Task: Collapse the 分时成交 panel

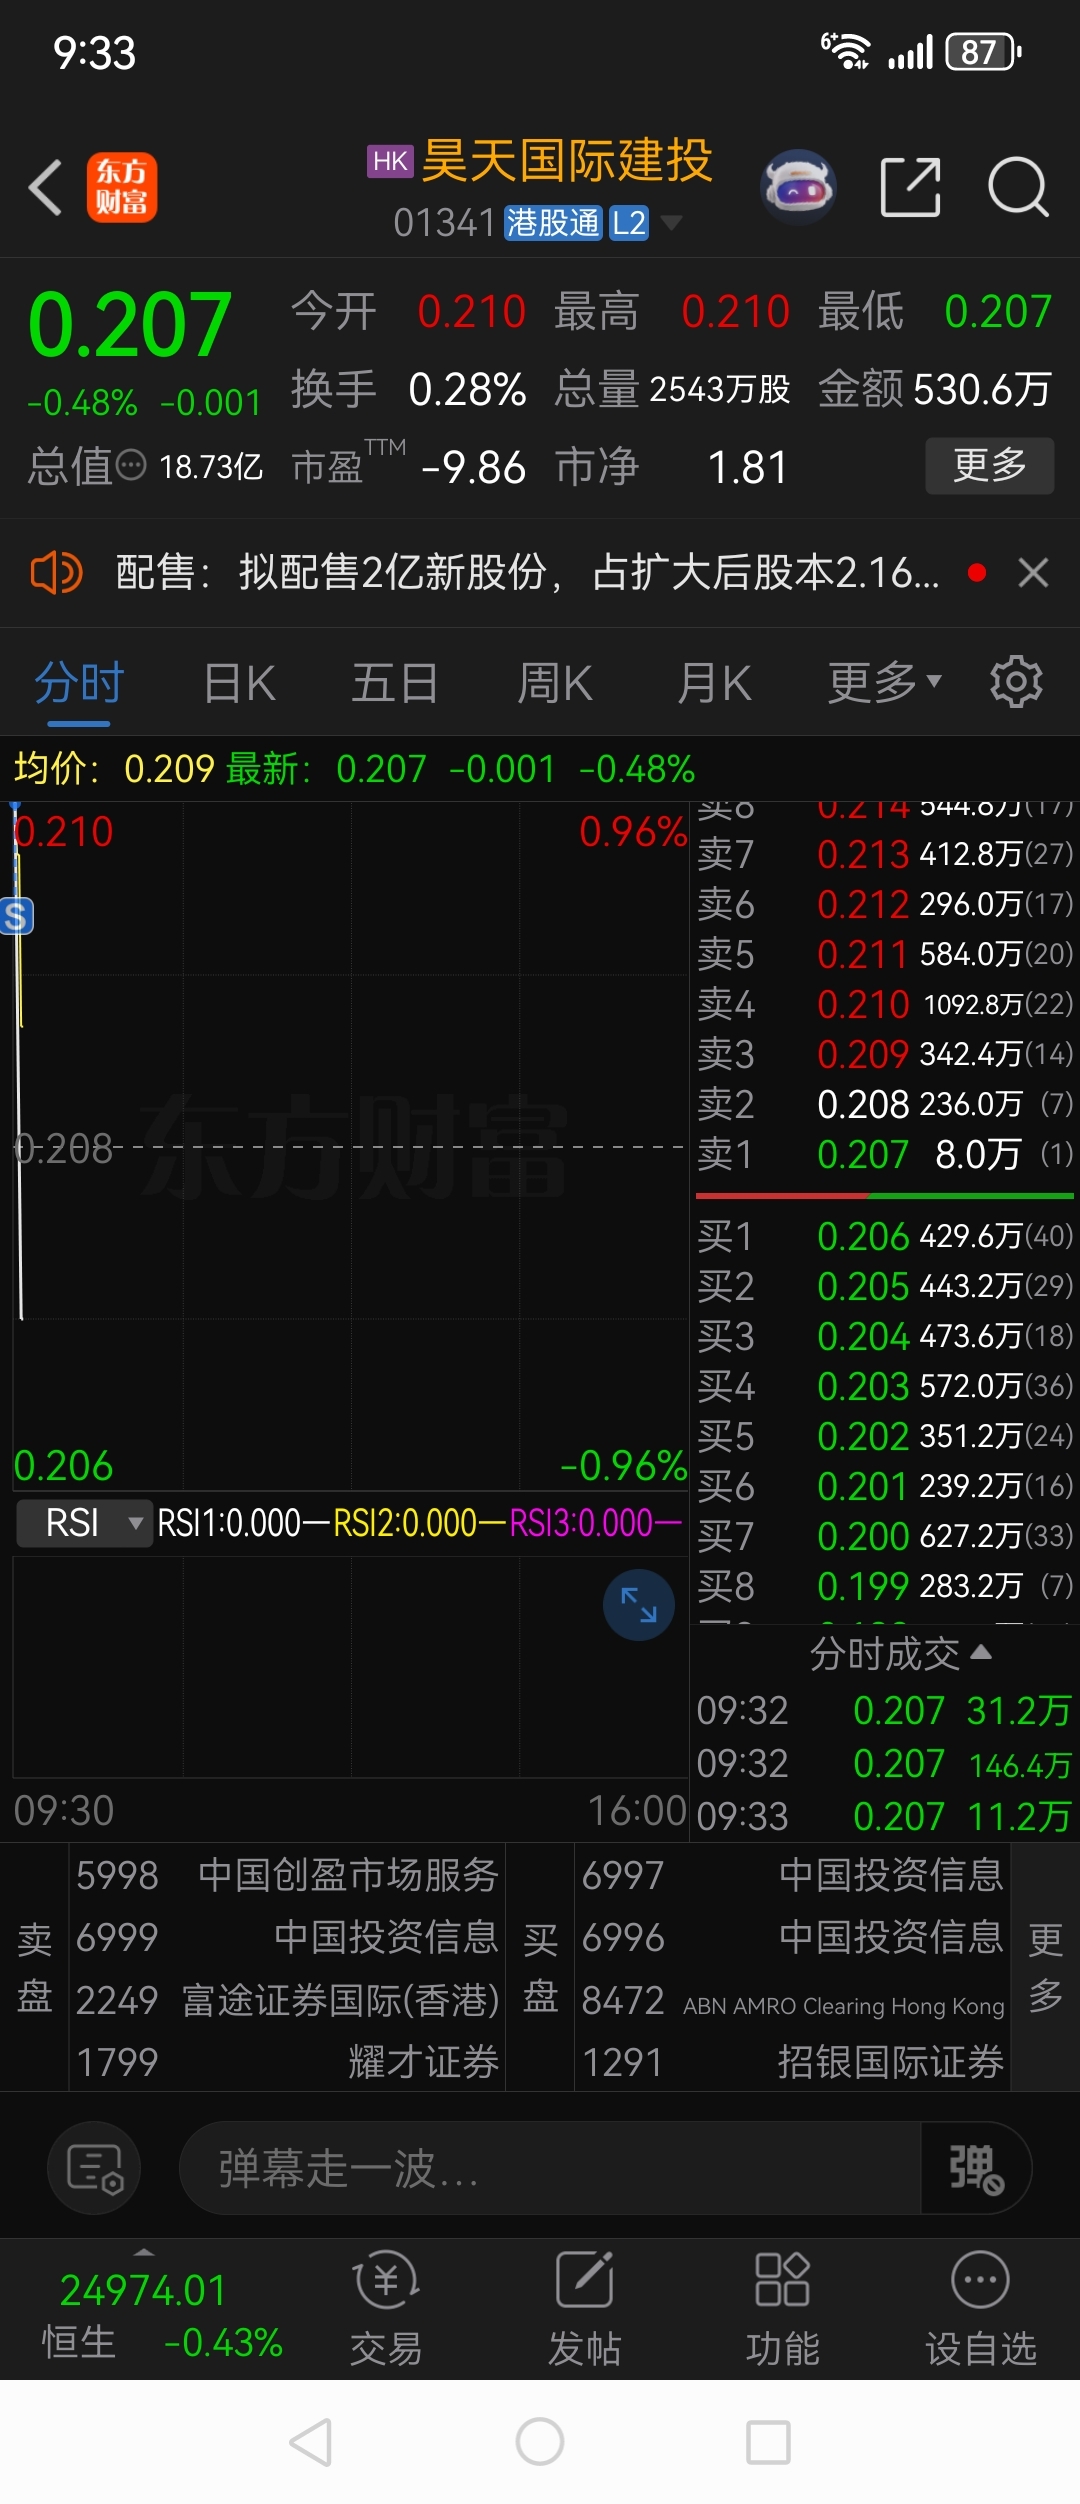Action: point(900,1654)
